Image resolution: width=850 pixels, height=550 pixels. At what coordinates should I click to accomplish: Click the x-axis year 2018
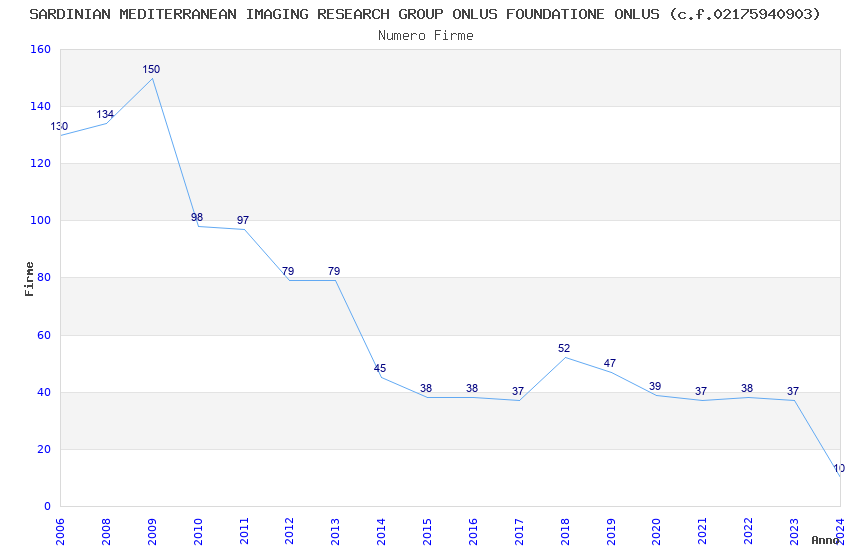pos(564,531)
